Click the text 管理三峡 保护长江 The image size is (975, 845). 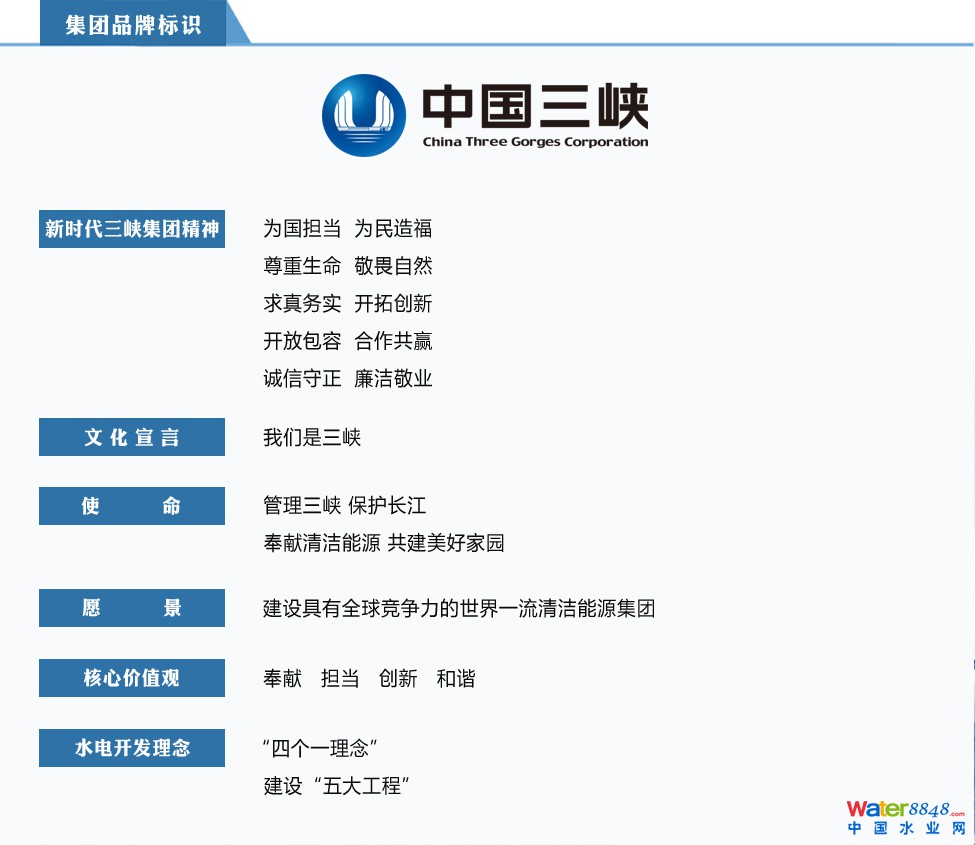[344, 506]
